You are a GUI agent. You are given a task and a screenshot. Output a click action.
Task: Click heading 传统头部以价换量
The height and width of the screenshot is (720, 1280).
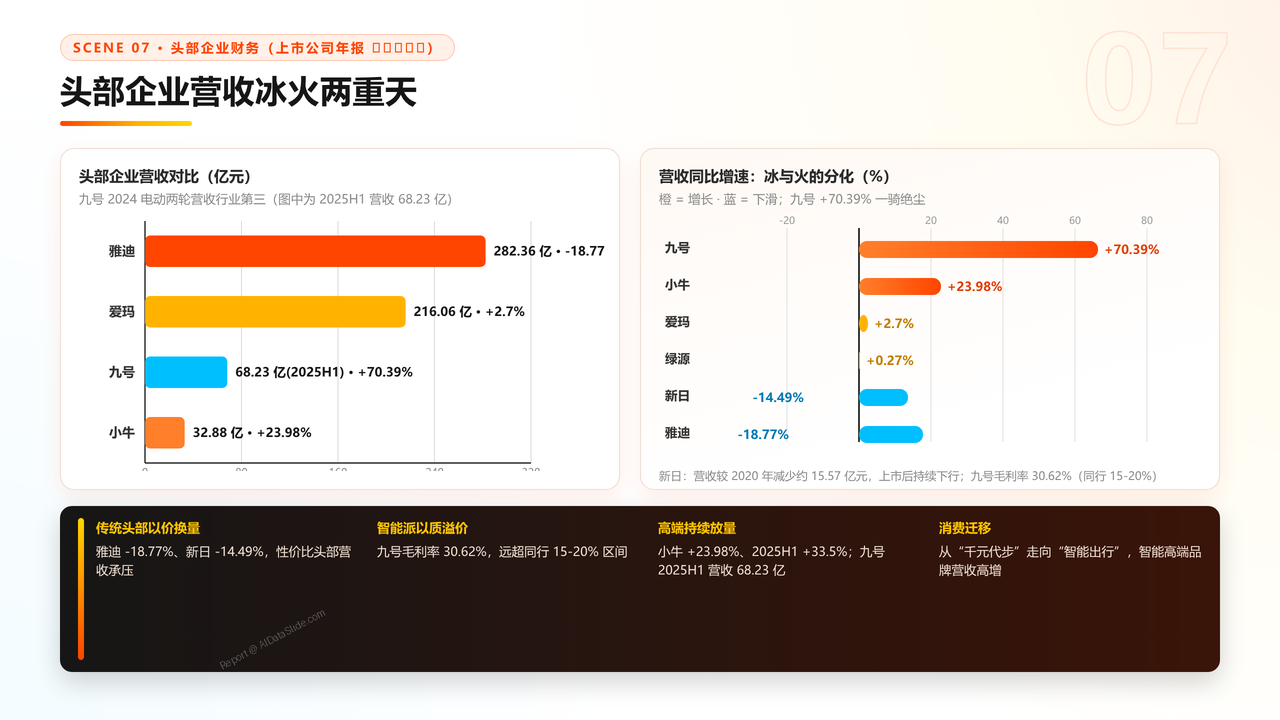point(148,528)
